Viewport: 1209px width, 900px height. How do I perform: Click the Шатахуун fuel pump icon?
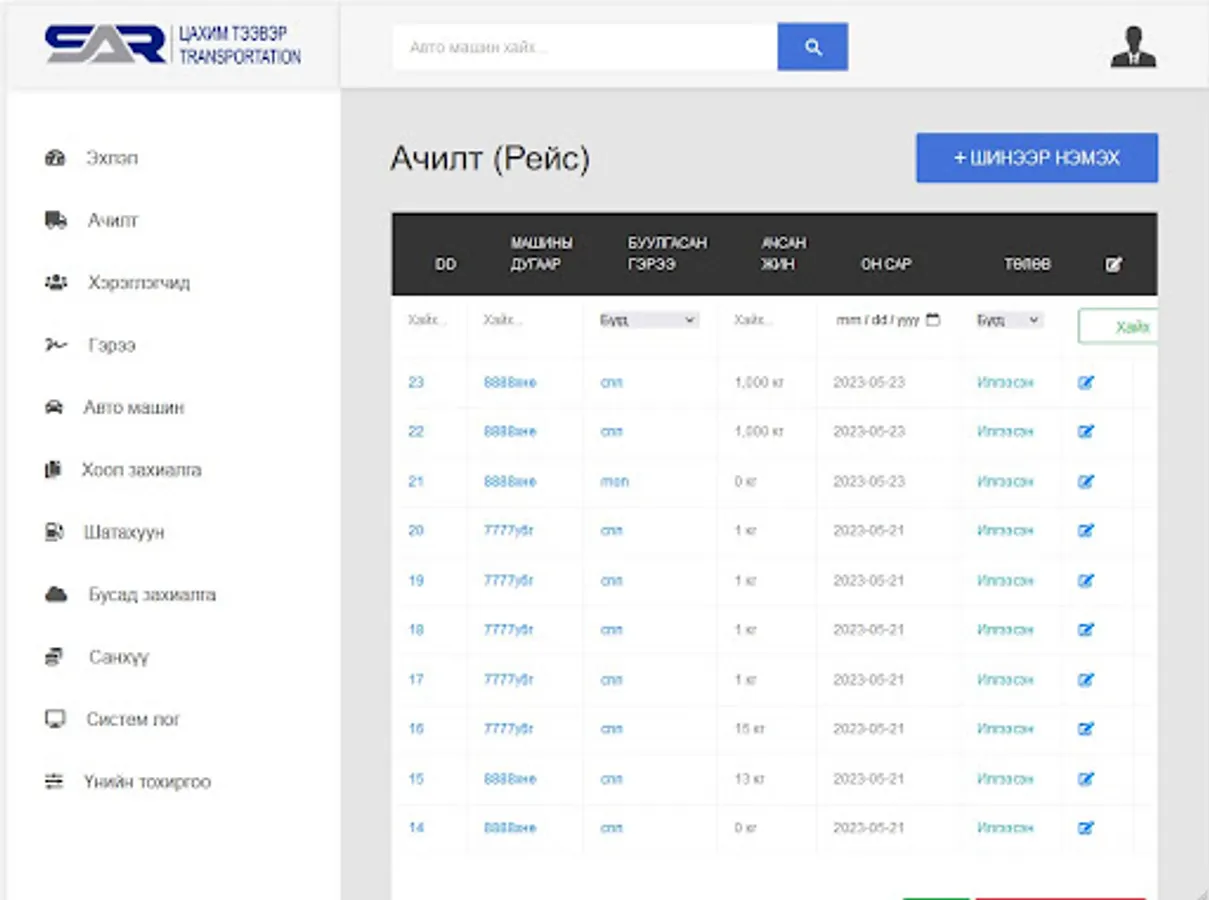[55, 532]
